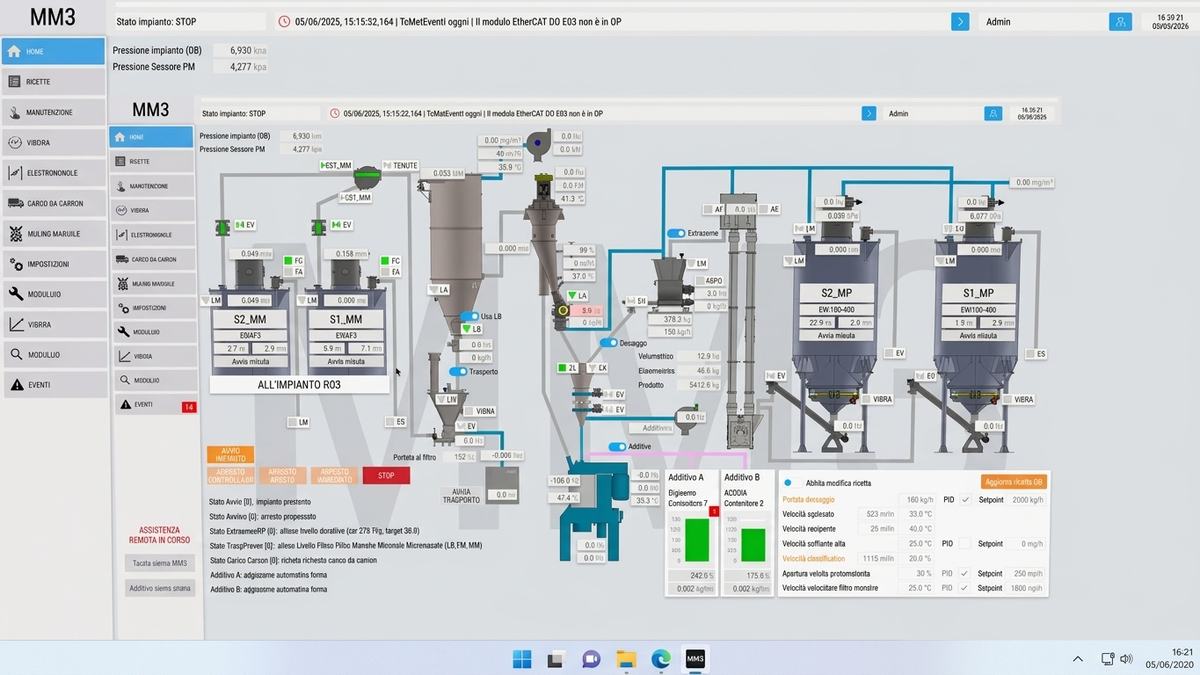Open RISETTE in the inner panel
This screenshot has width=1200, height=675.
151,161
